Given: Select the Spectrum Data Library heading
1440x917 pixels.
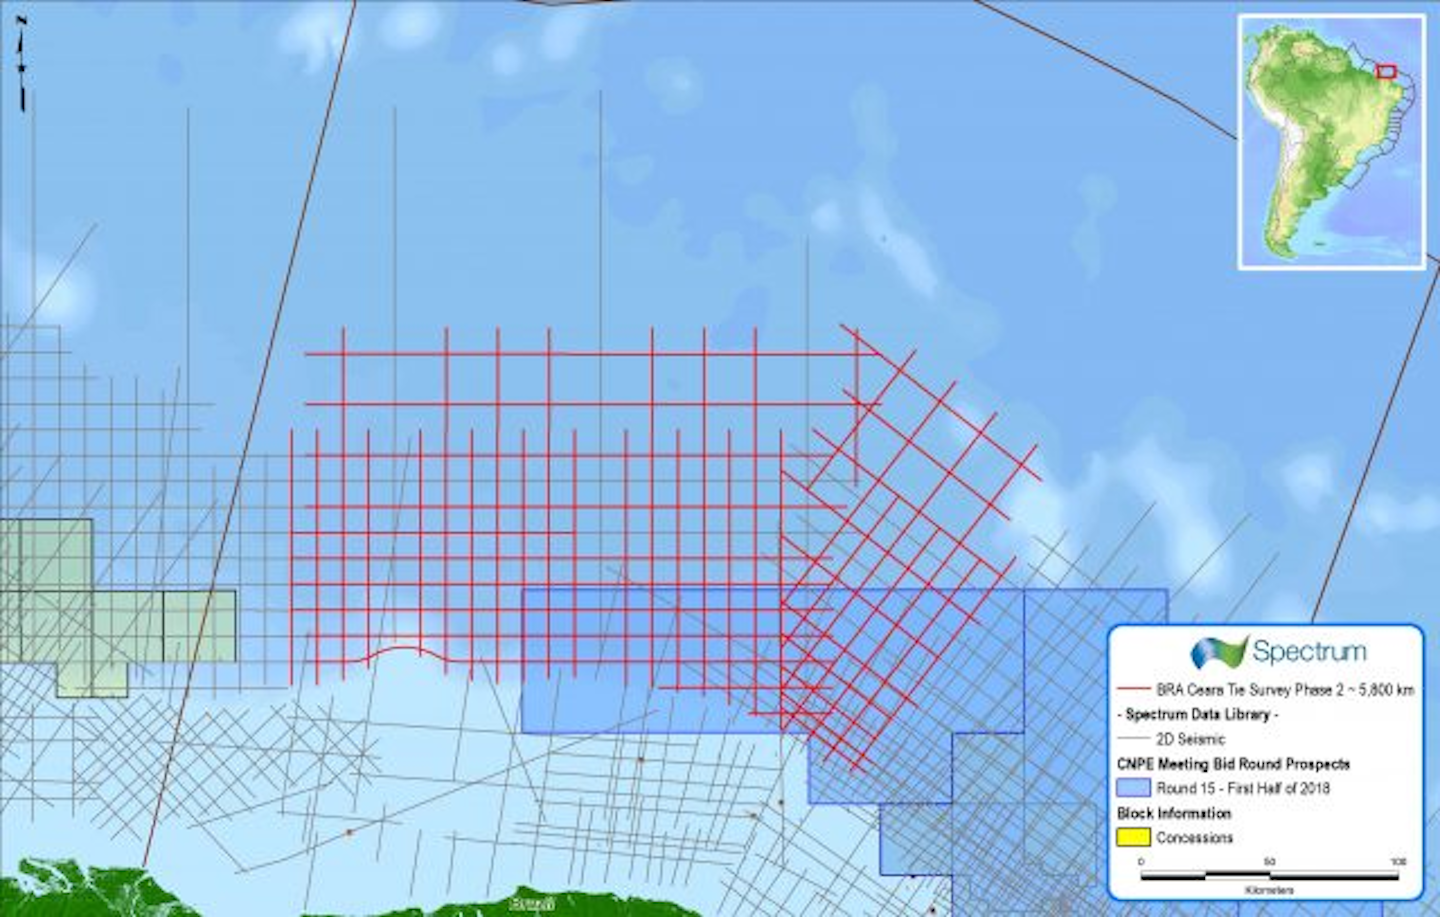Looking at the screenshot, I should tap(1198, 714).
